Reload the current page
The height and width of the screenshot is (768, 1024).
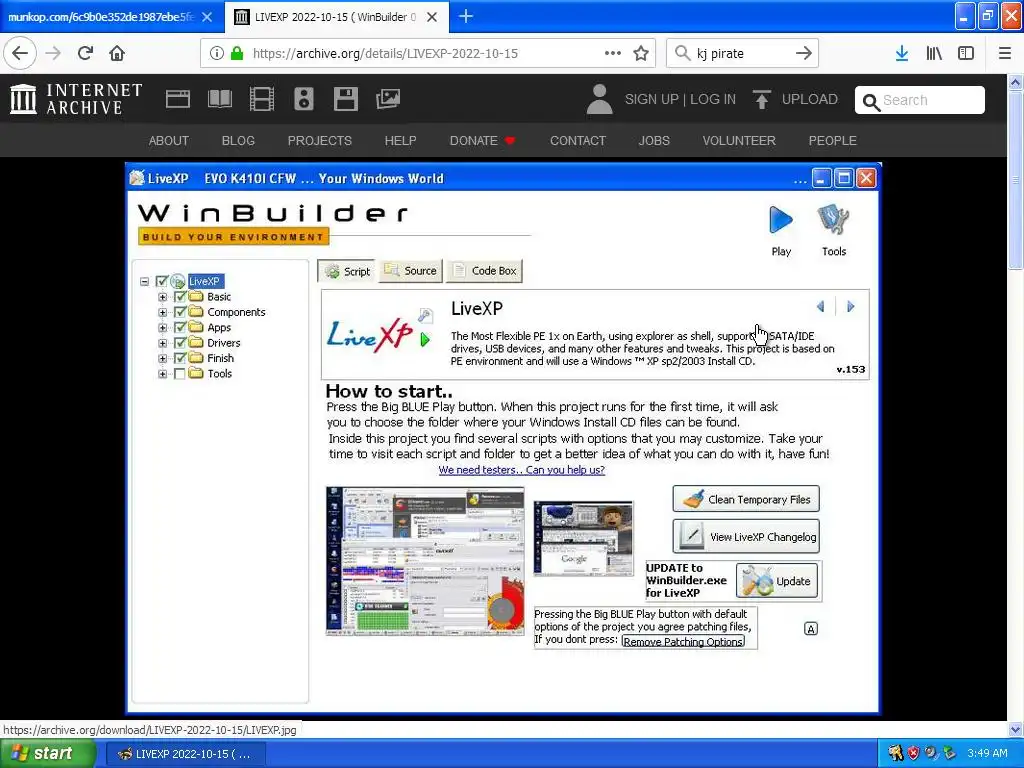tap(85, 53)
